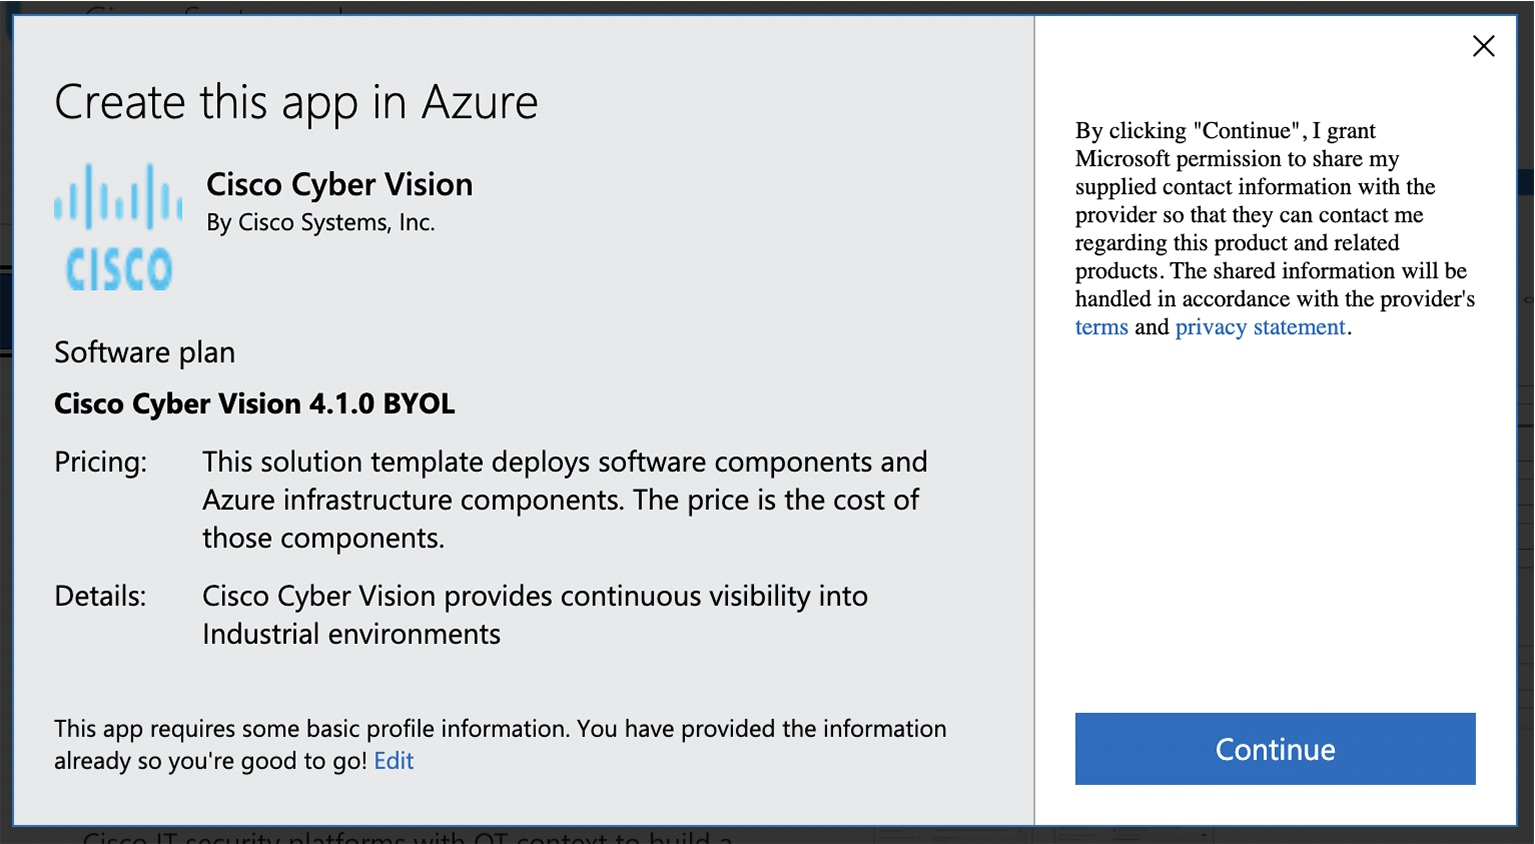The width and height of the screenshot is (1535, 844).
Task: Select the Software plan label
Action: (144, 352)
